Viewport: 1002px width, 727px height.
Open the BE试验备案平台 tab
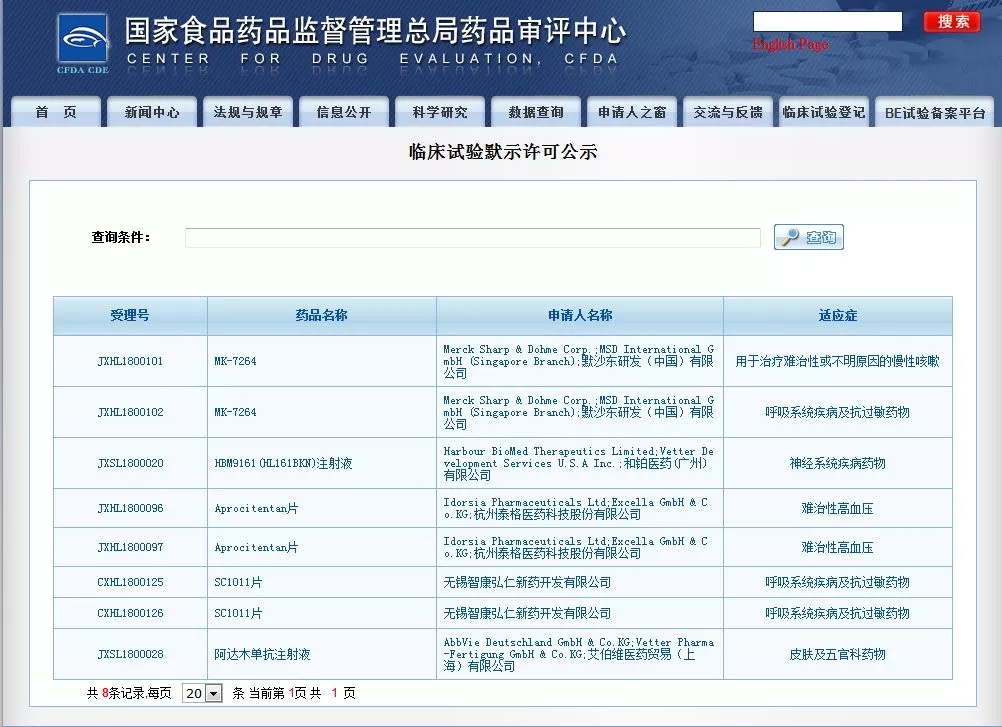[x=935, y=113]
